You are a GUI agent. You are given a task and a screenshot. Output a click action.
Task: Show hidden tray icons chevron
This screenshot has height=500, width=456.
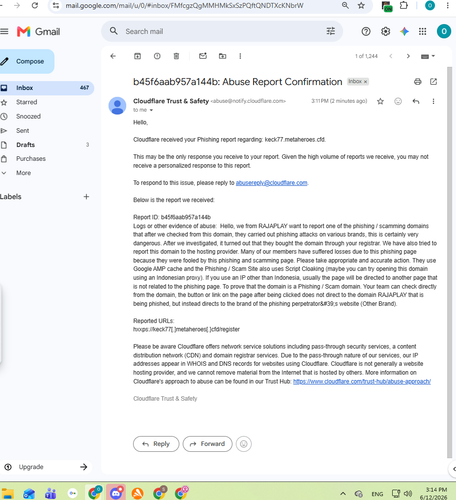coord(343,494)
